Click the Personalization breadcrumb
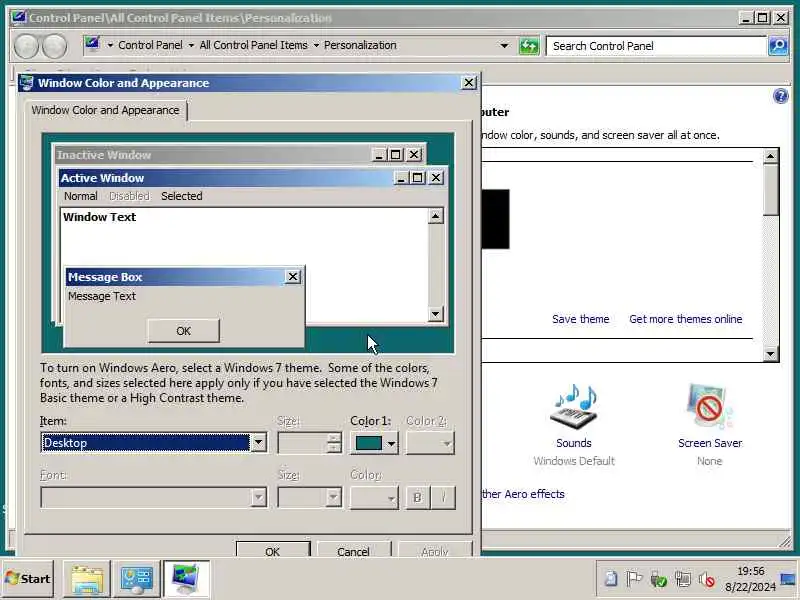The height and width of the screenshot is (600, 800). (x=360, y=45)
